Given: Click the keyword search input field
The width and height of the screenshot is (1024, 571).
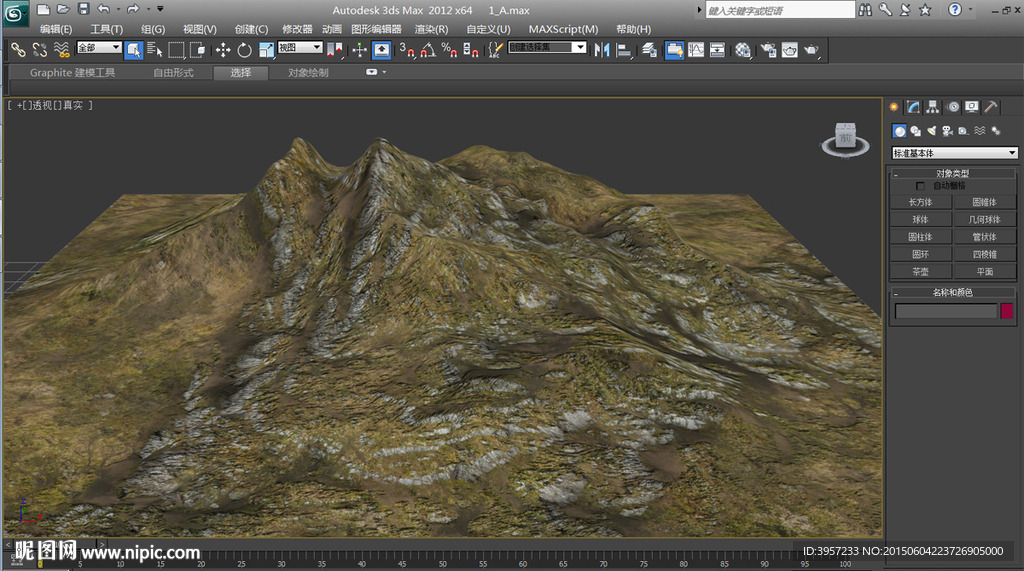Looking at the screenshot, I should (780, 10).
